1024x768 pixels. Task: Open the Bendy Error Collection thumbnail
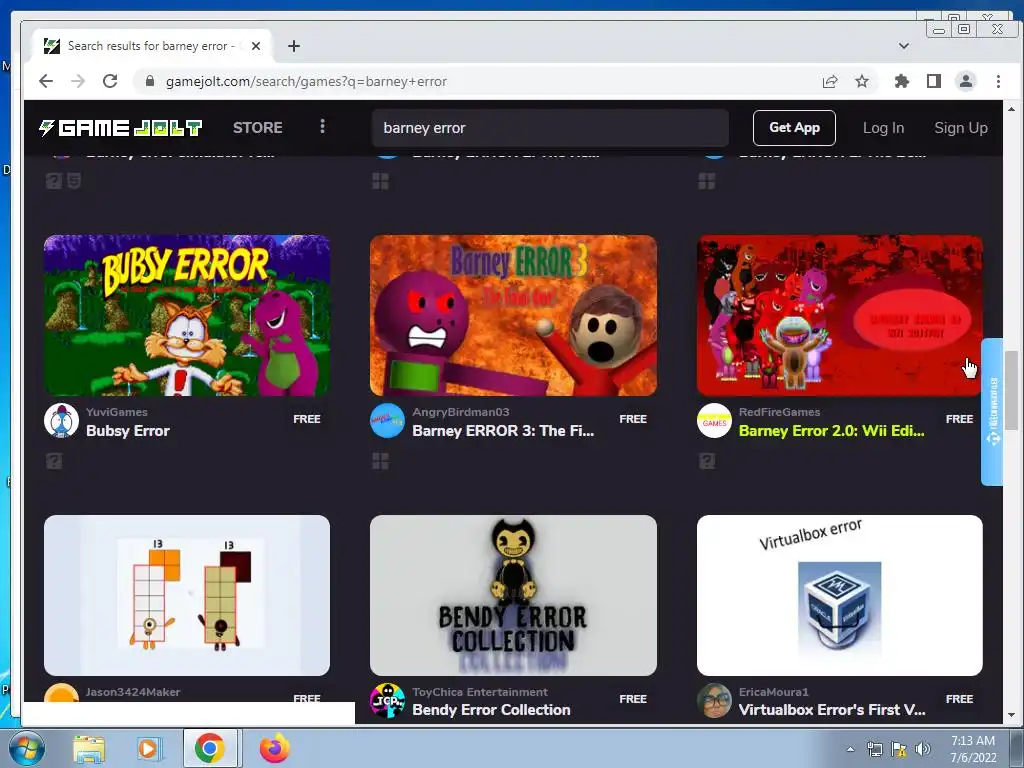513,595
